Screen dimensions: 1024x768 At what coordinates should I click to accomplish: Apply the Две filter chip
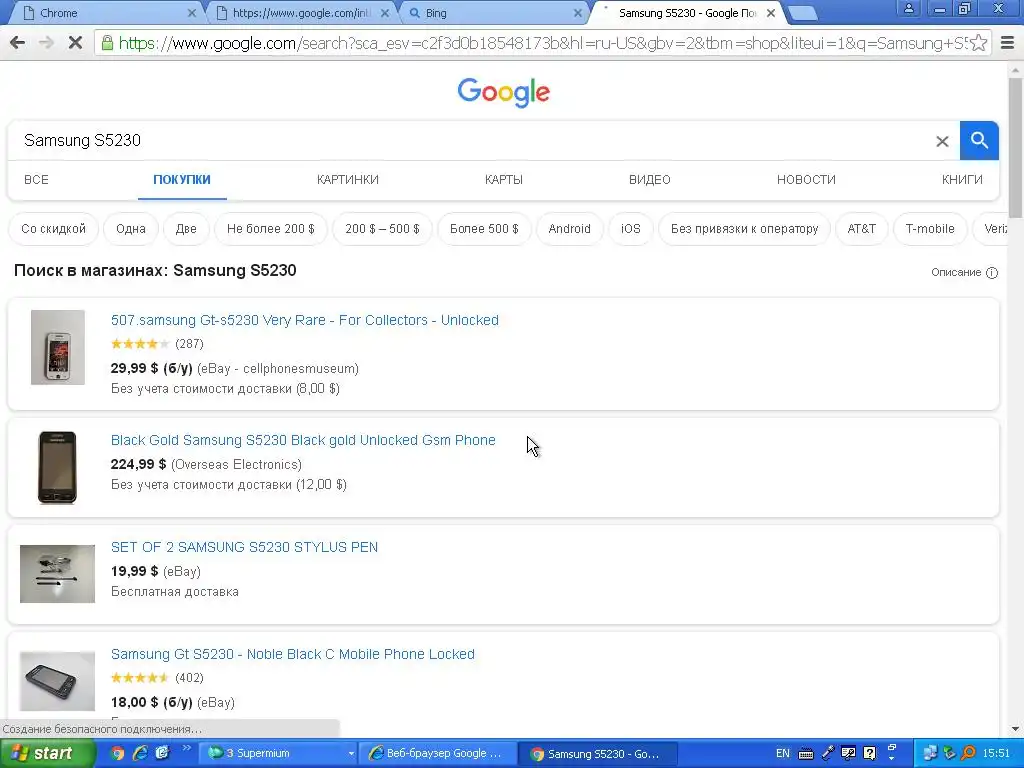[186, 229]
